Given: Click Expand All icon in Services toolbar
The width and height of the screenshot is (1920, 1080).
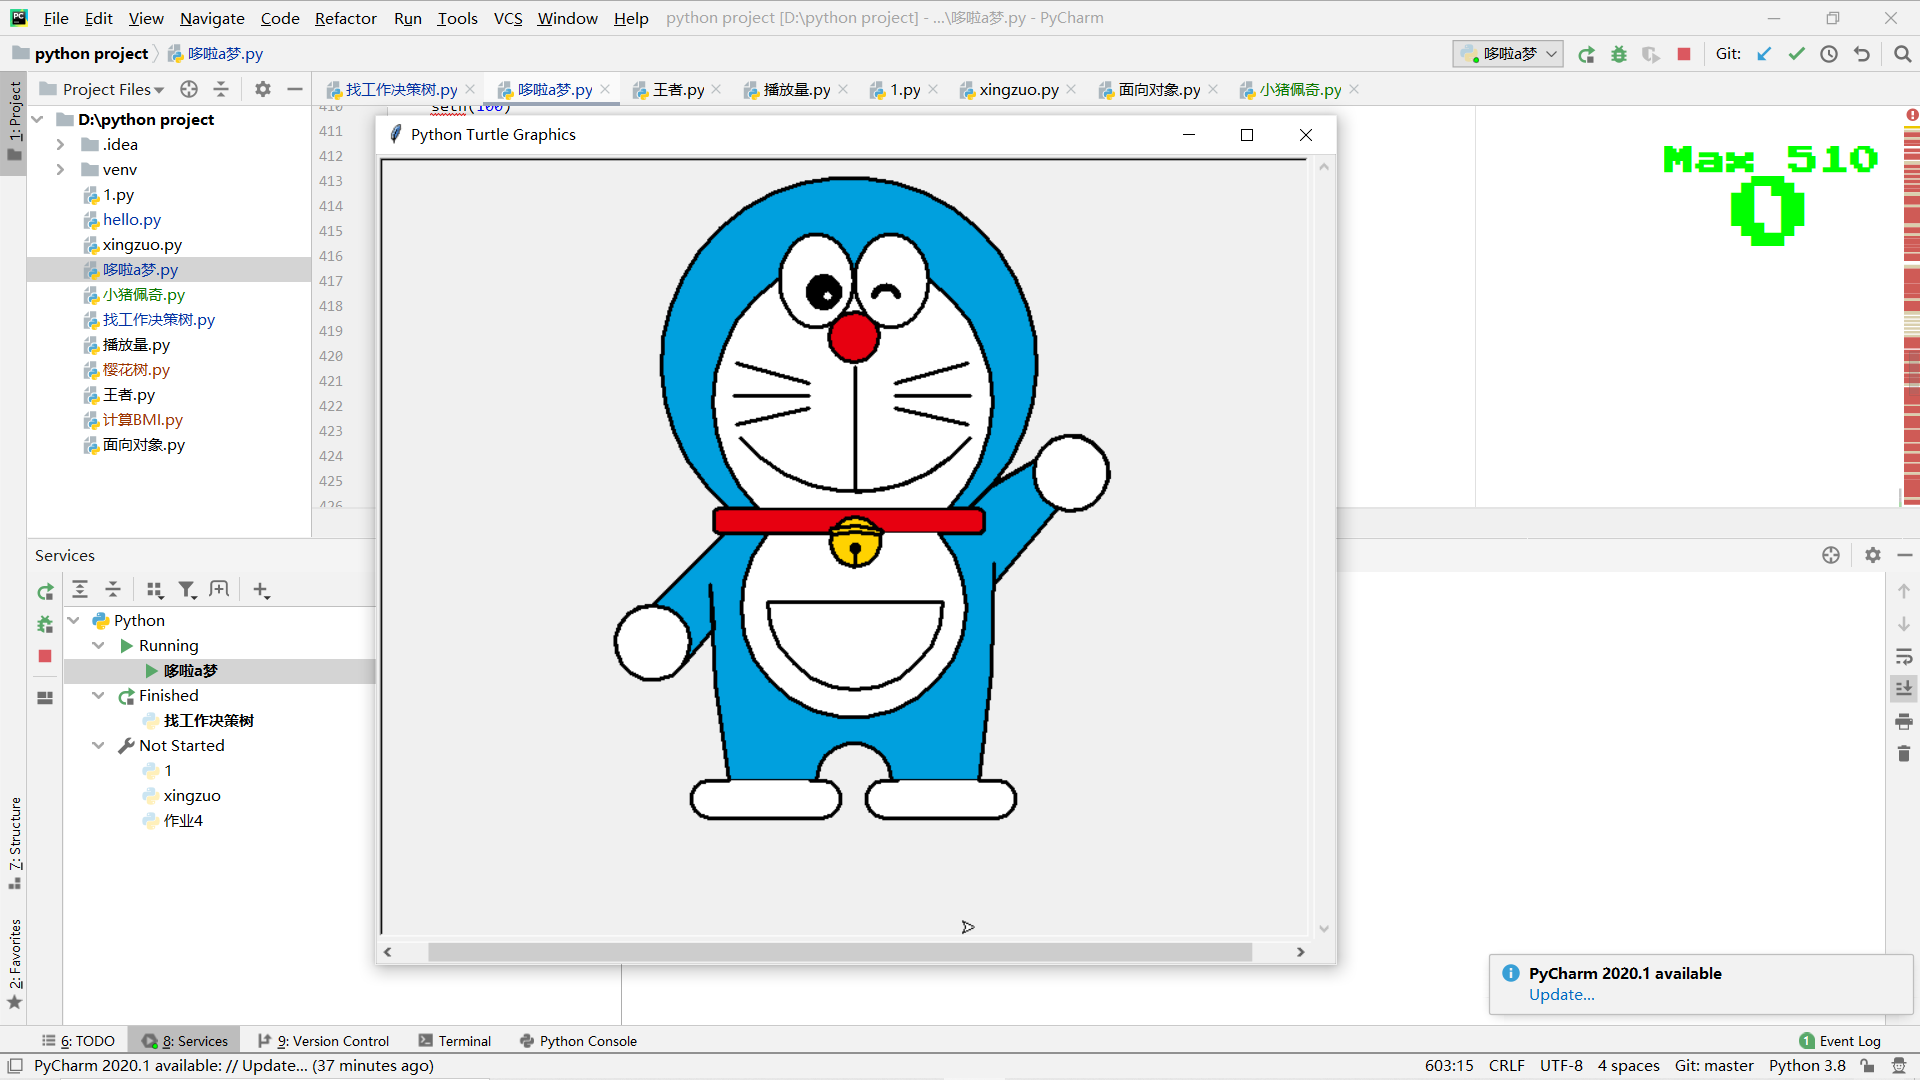Looking at the screenshot, I should point(80,590).
